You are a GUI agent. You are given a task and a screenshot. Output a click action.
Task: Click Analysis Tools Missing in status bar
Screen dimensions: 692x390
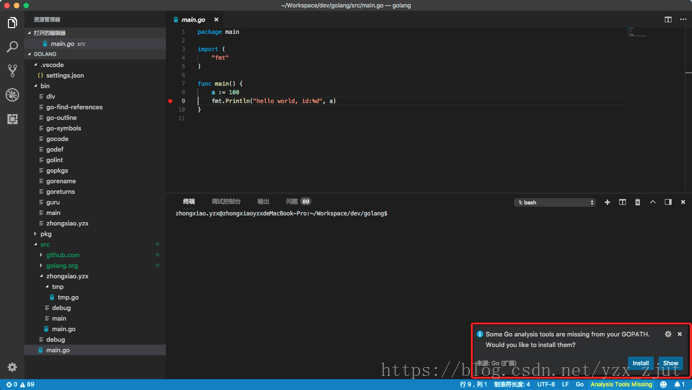coord(621,384)
